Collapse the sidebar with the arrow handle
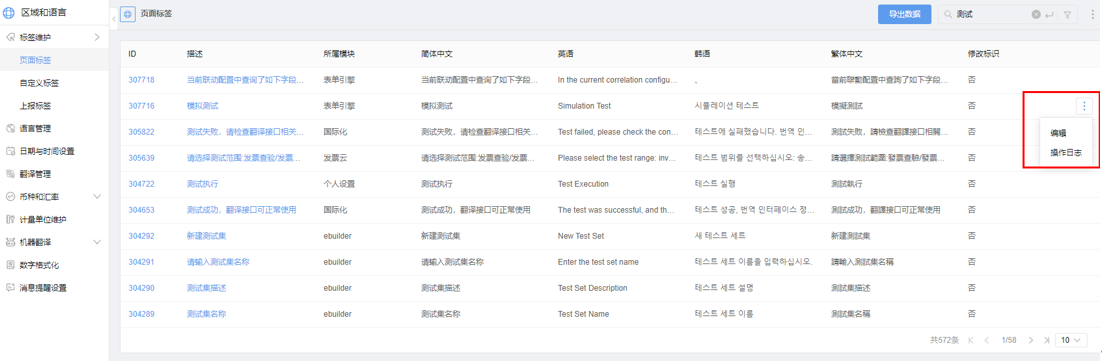The height and width of the screenshot is (361, 1102). point(114,18)
